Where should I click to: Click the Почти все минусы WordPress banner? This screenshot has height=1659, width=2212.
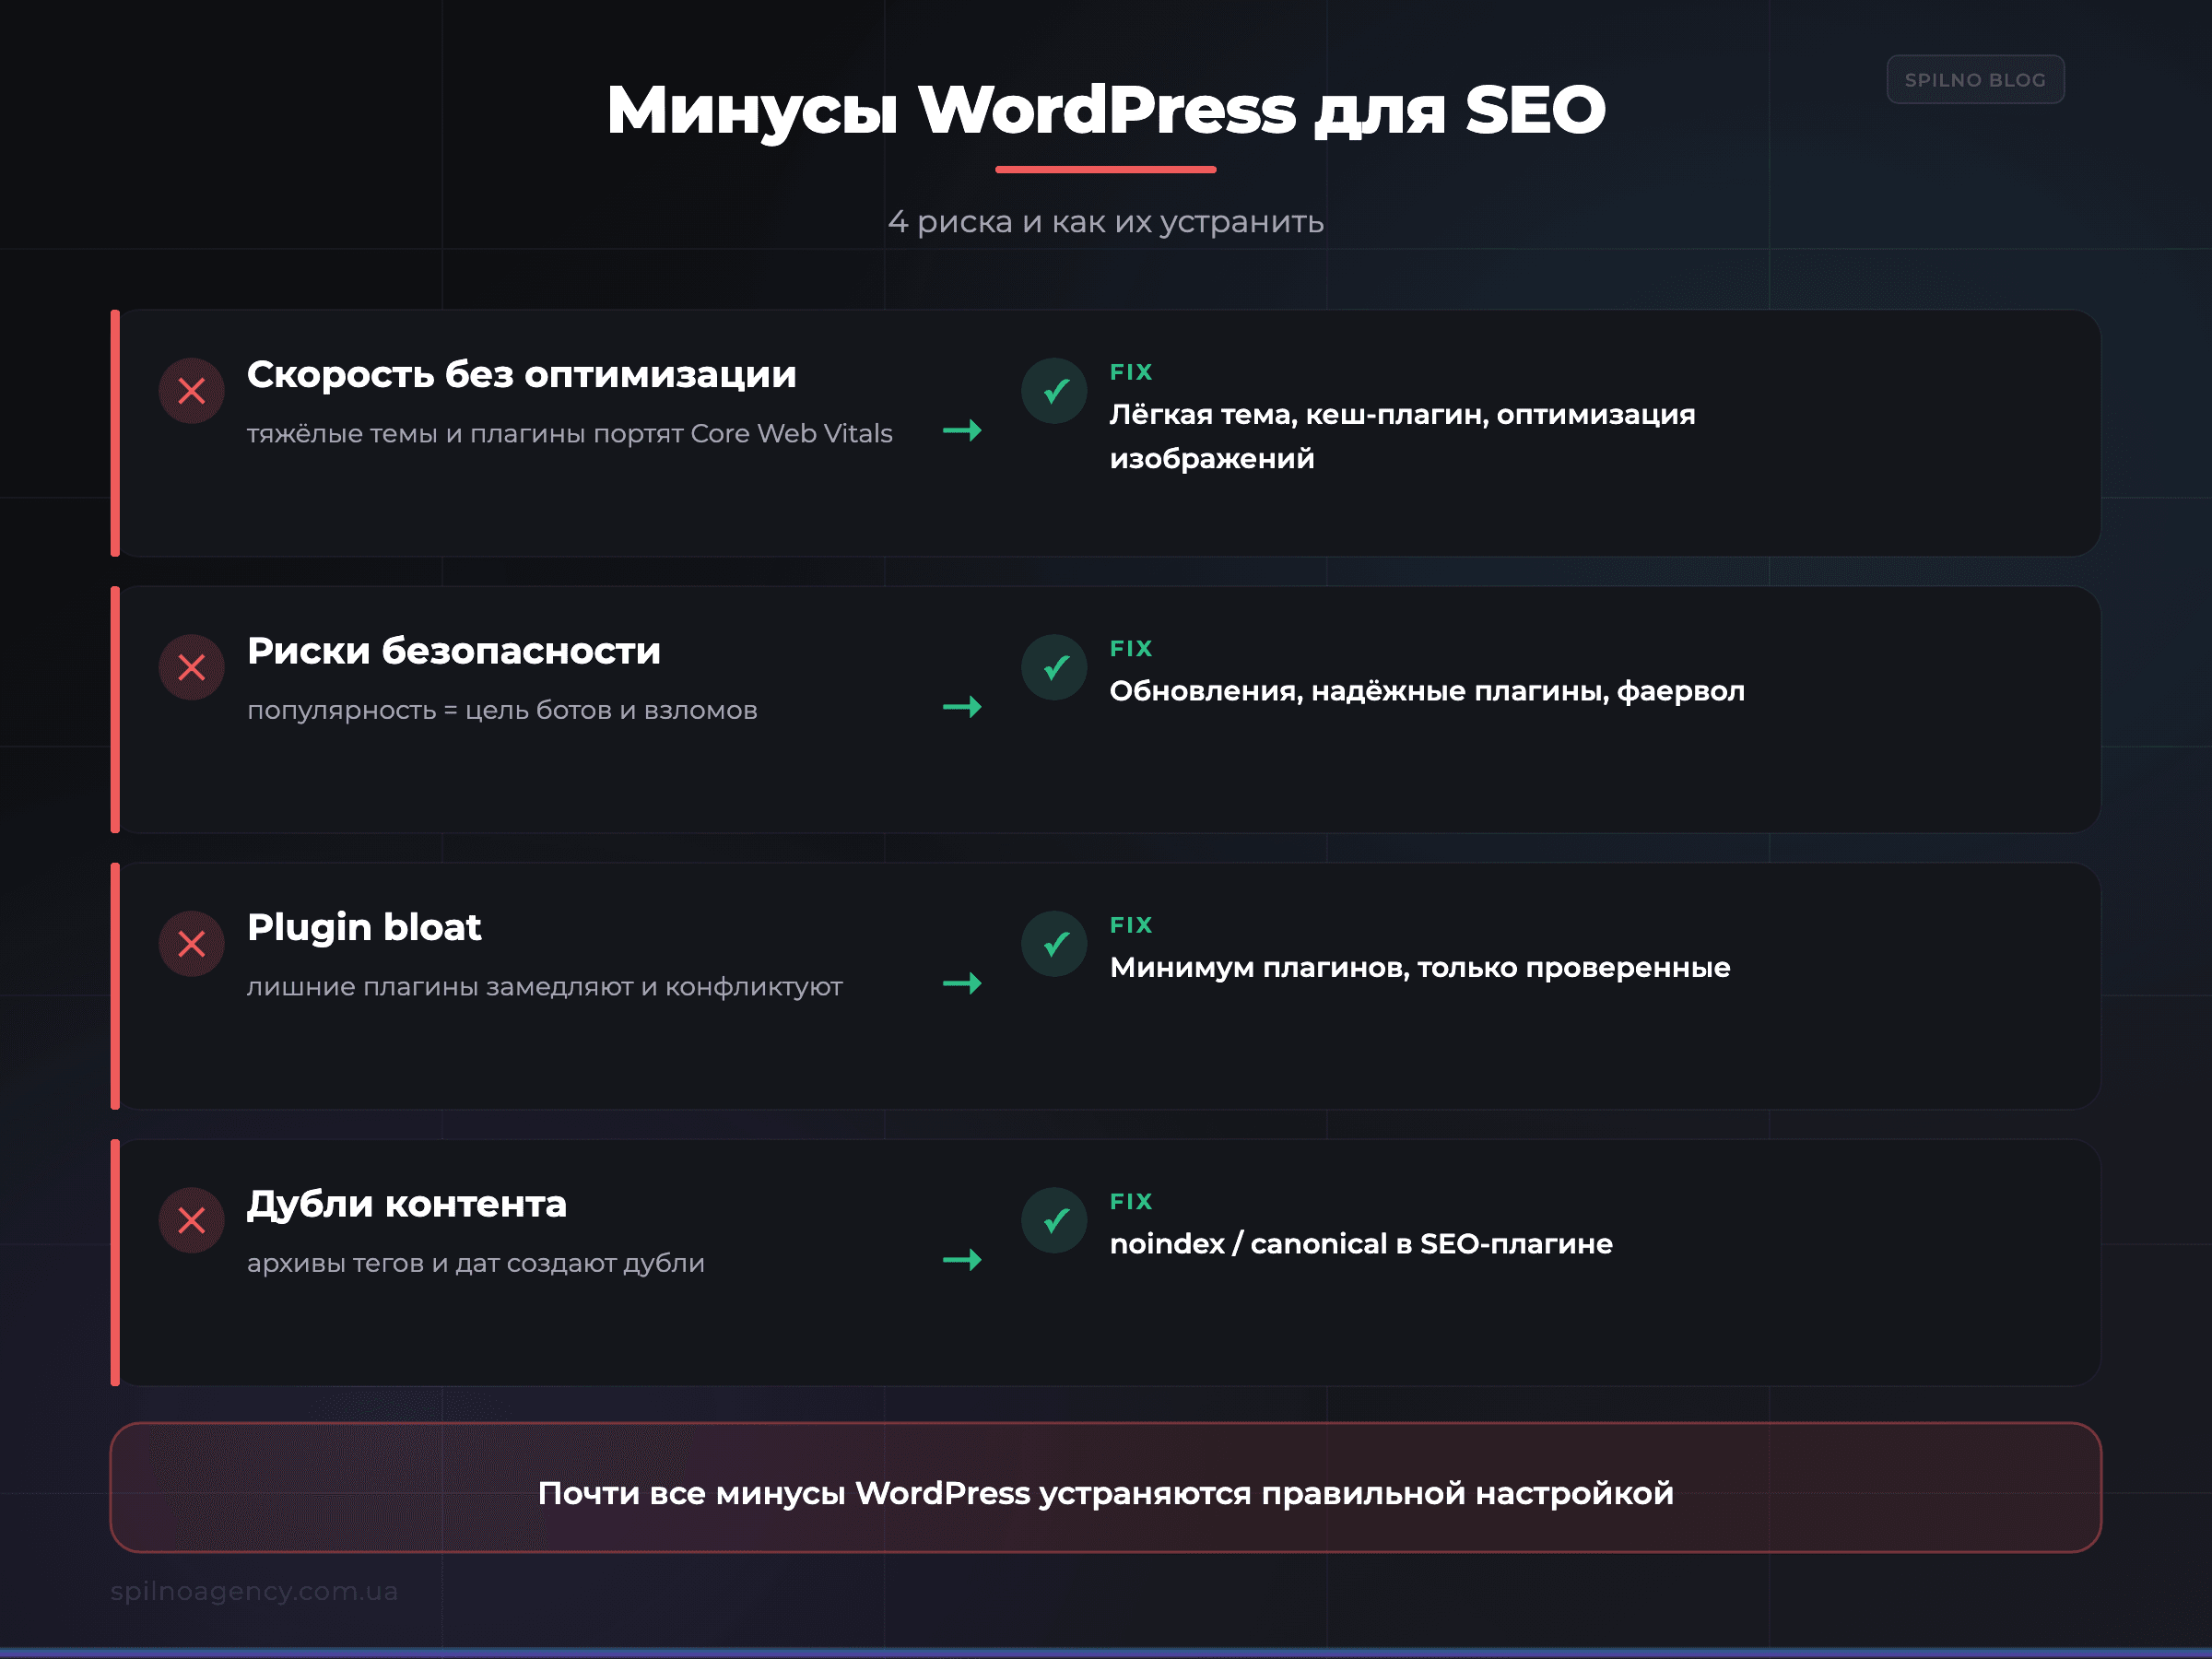click(x=1105, y=1487)
